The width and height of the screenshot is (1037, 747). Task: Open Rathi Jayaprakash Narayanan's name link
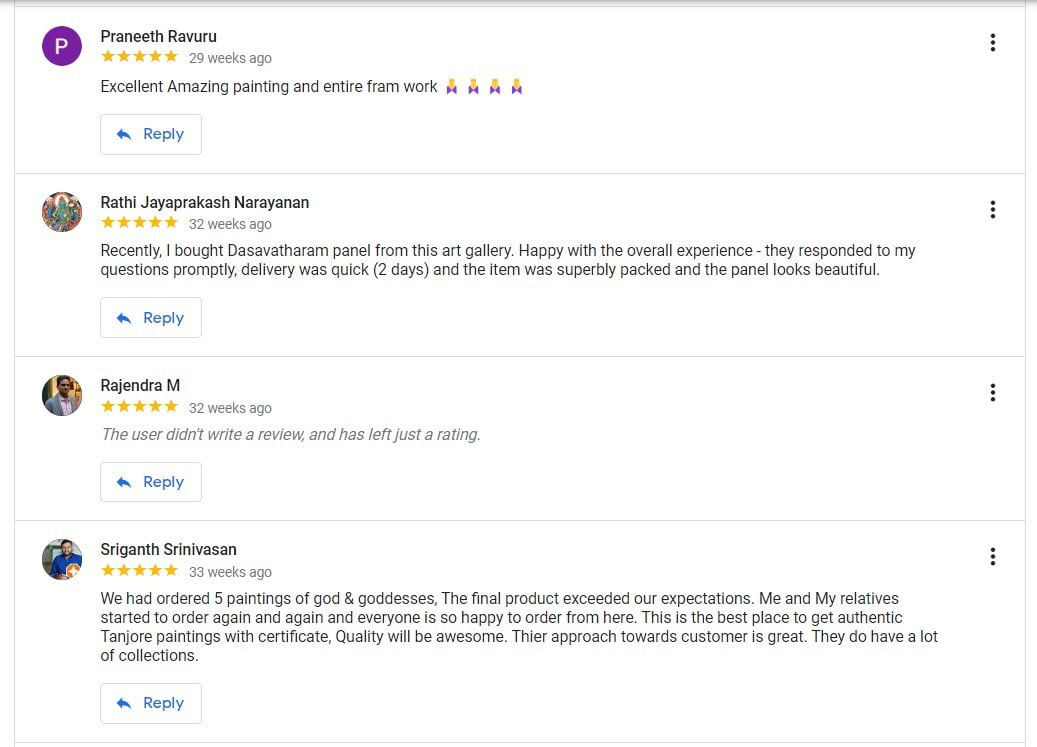[x=204, y=202]
